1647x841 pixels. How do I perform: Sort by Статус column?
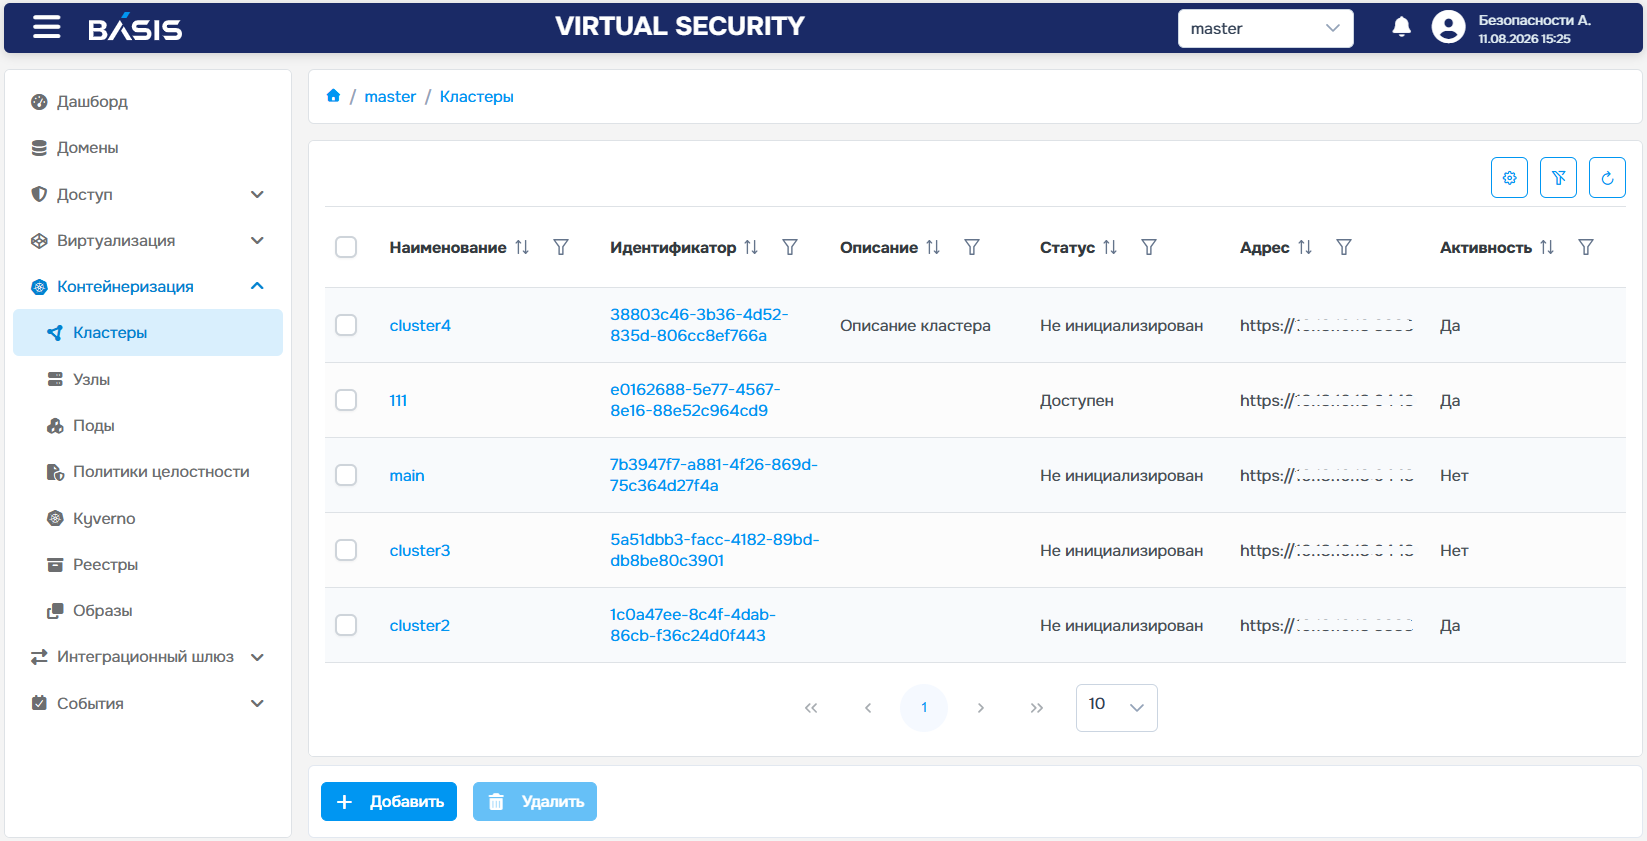coord(1110,247)
